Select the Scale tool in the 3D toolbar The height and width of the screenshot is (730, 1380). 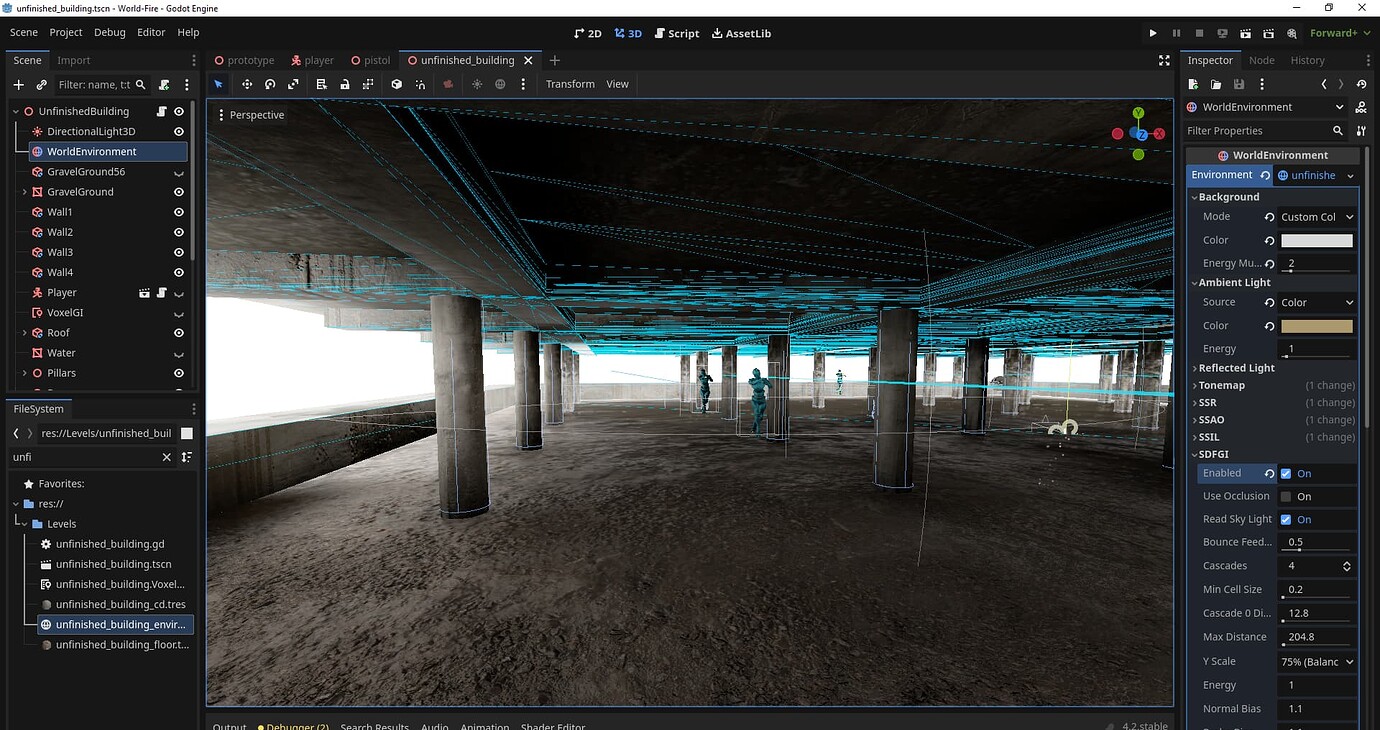pyautogui.click(x=291, y=84)
